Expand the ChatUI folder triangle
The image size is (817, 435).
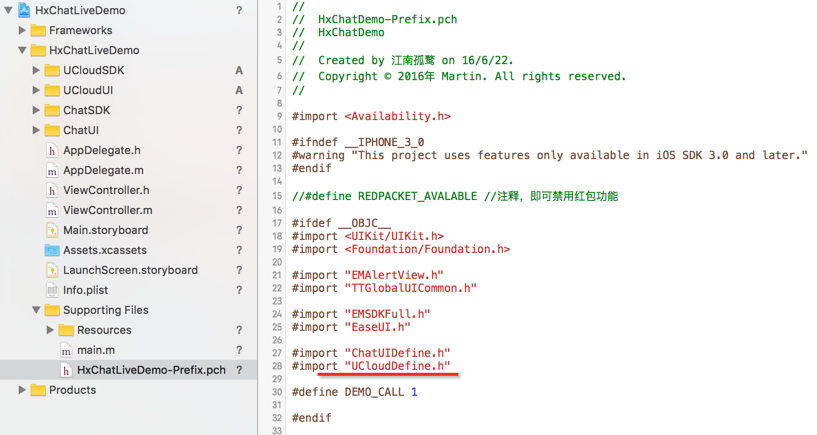tap(36, 130)
